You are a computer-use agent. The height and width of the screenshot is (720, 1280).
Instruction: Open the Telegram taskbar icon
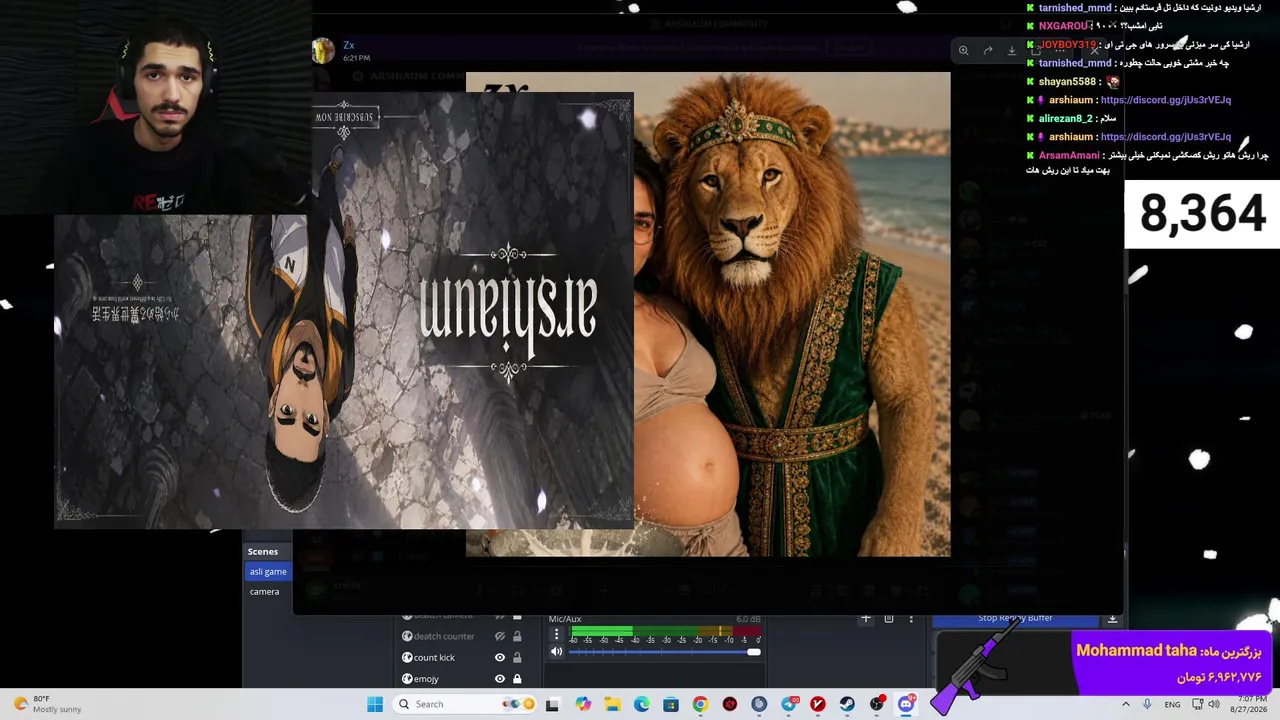click(x=789, y=704)
